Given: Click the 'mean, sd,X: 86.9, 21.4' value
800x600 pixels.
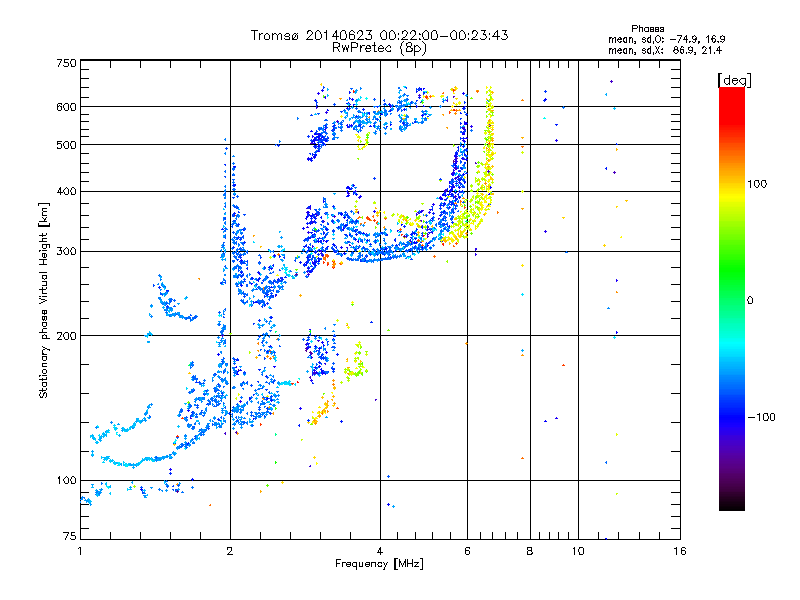Looking at the screenshot, I should (x=665, y=50).
